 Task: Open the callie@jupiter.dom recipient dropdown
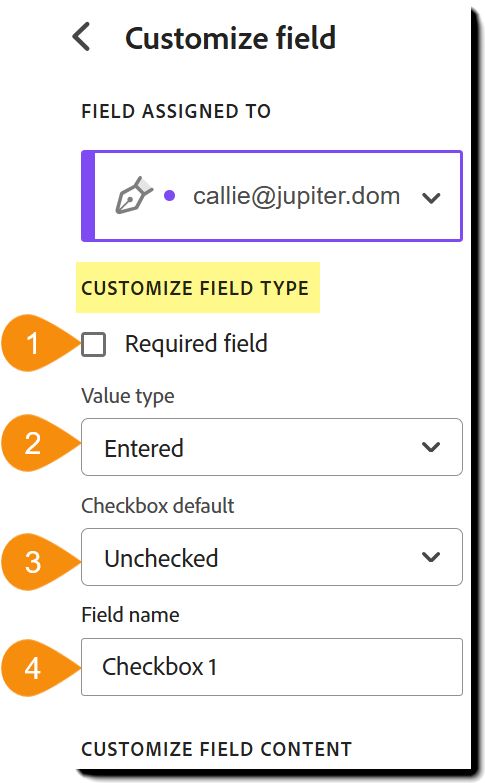coord(272,196)
